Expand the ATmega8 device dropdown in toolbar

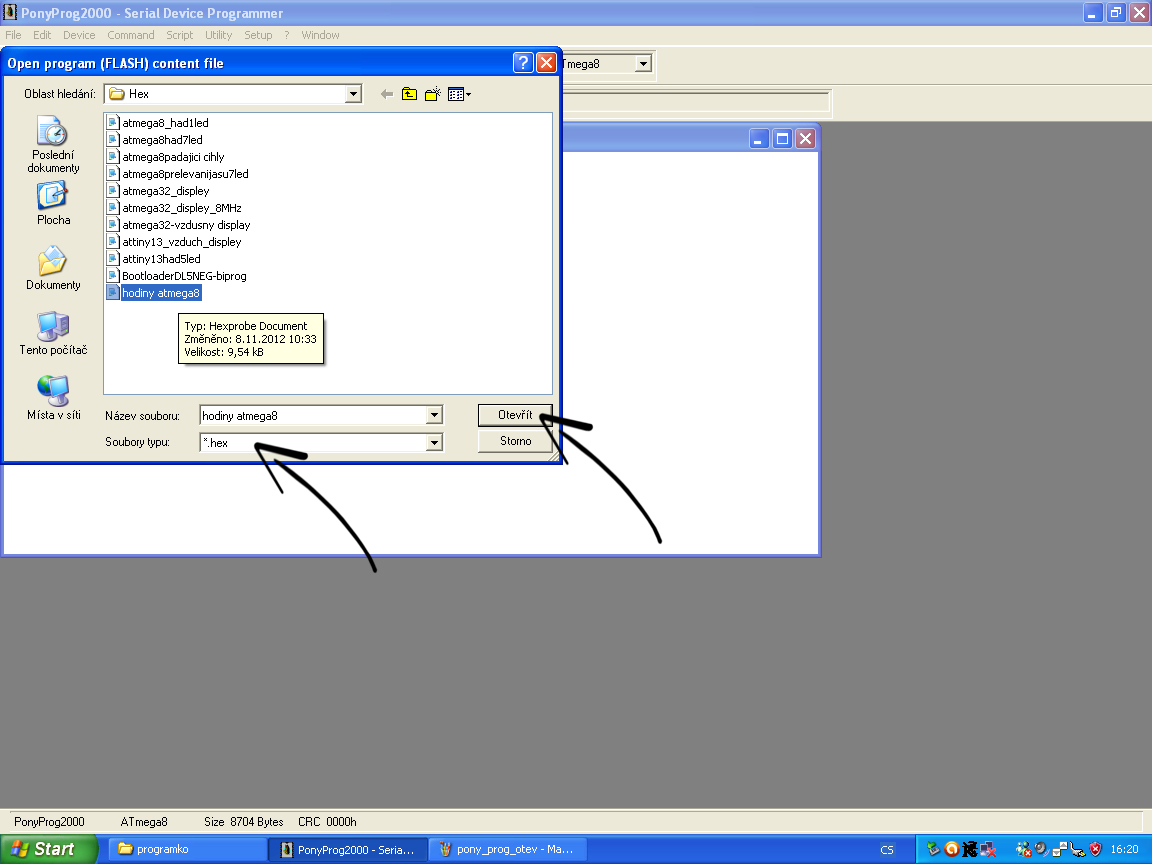click(643, 64)
